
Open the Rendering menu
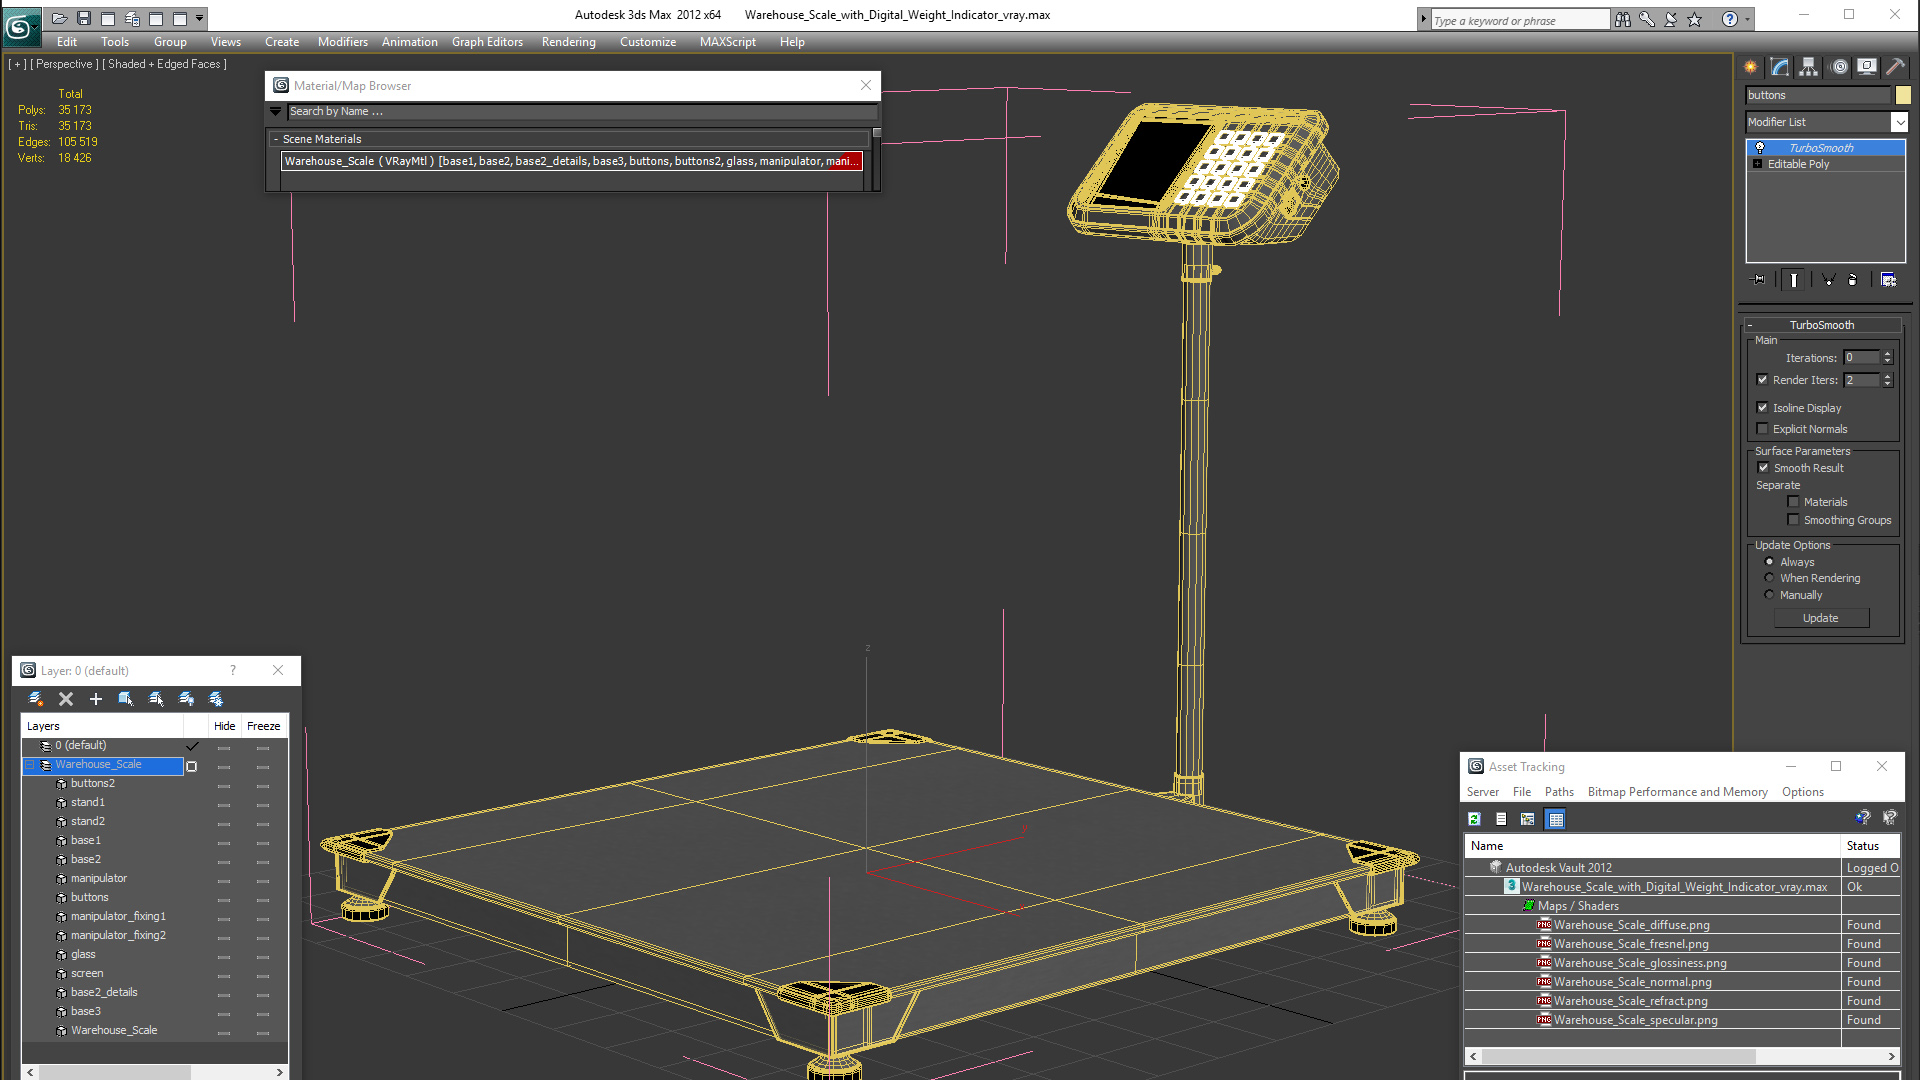pyautogui.click(x=568, y=42)
